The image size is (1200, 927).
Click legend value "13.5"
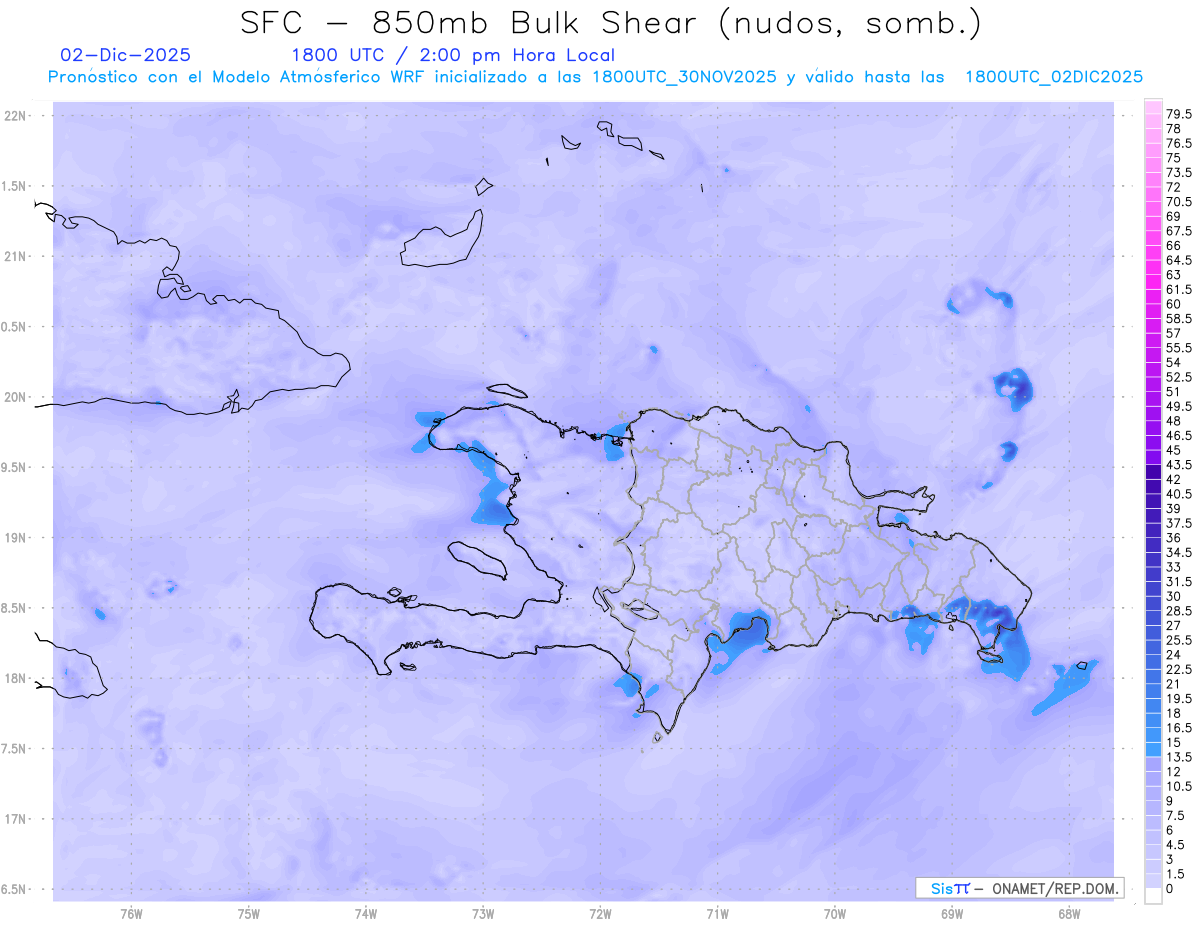point(1179,757)
